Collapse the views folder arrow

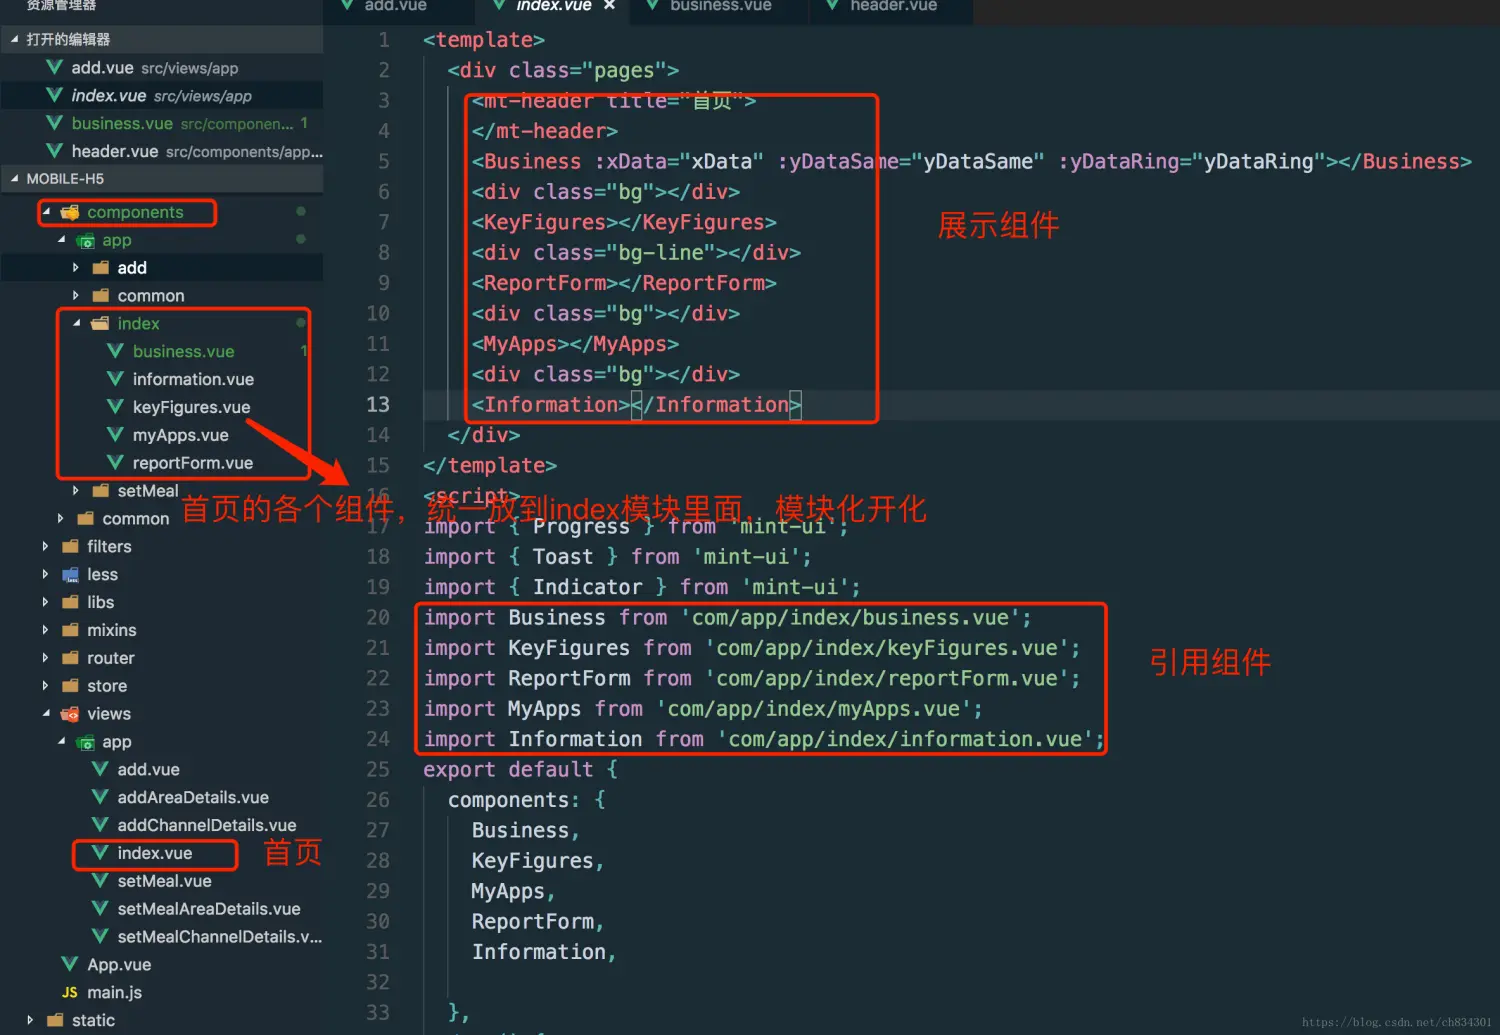click(x=46, y=714)
